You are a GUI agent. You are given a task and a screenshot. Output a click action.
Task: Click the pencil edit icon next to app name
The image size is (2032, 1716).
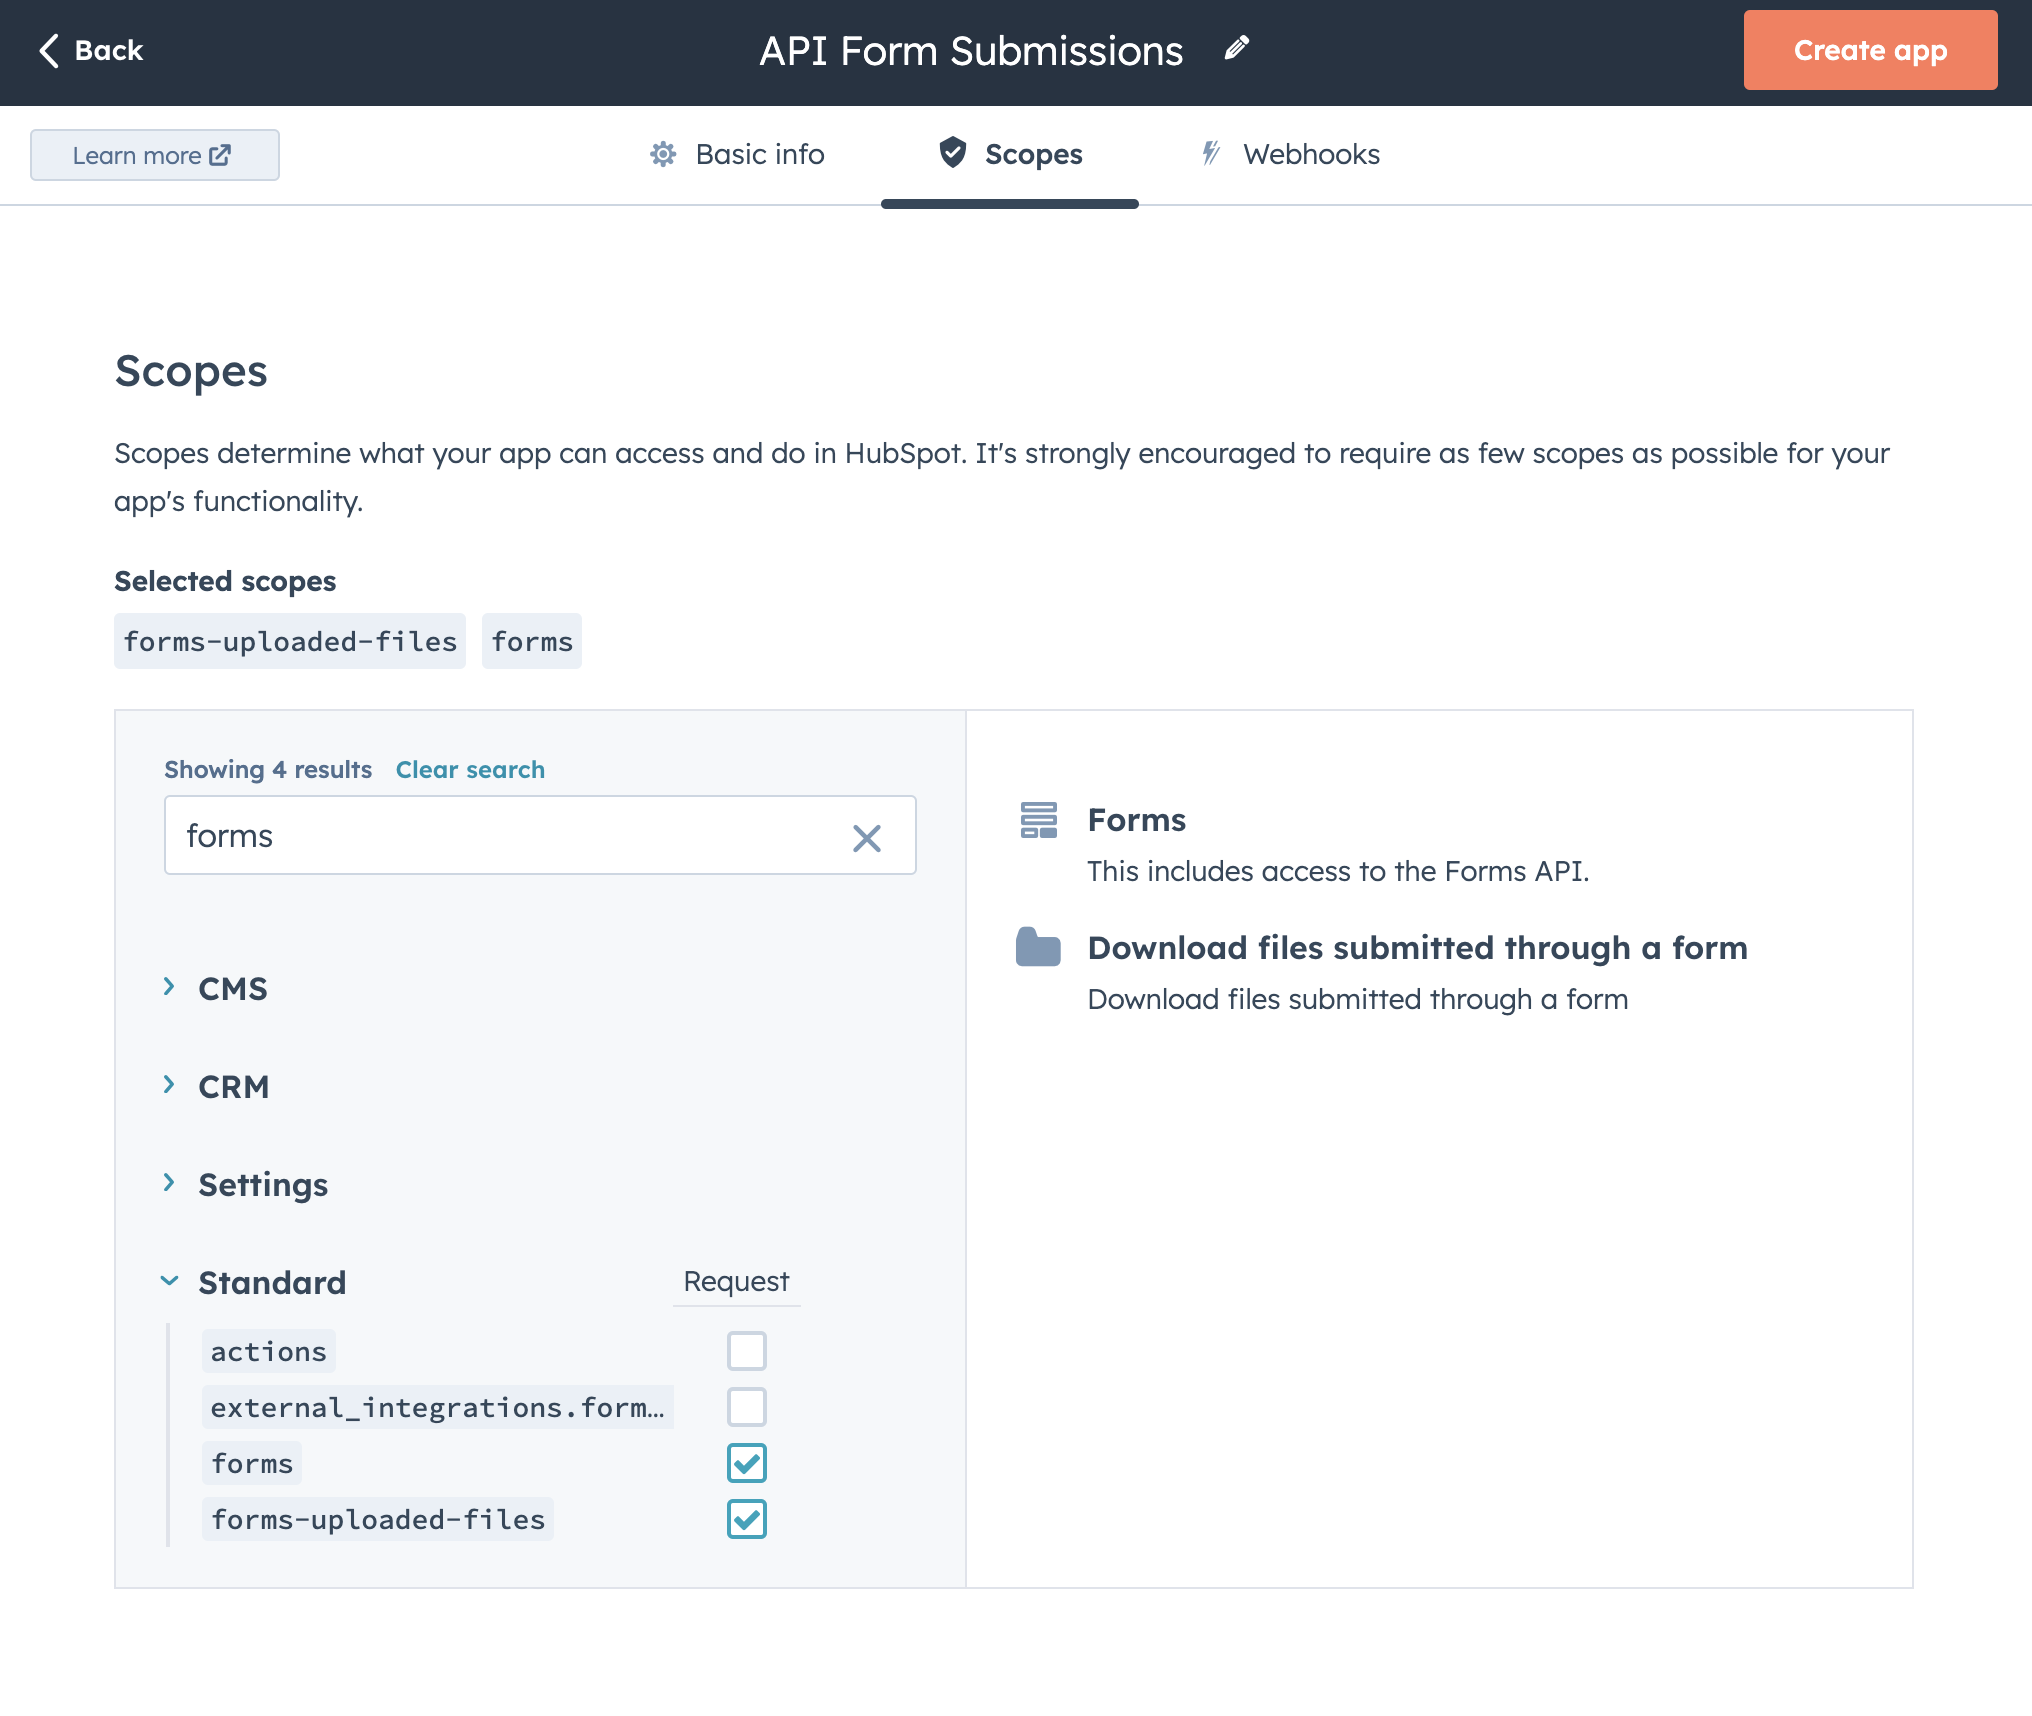tap(1239, 49)
